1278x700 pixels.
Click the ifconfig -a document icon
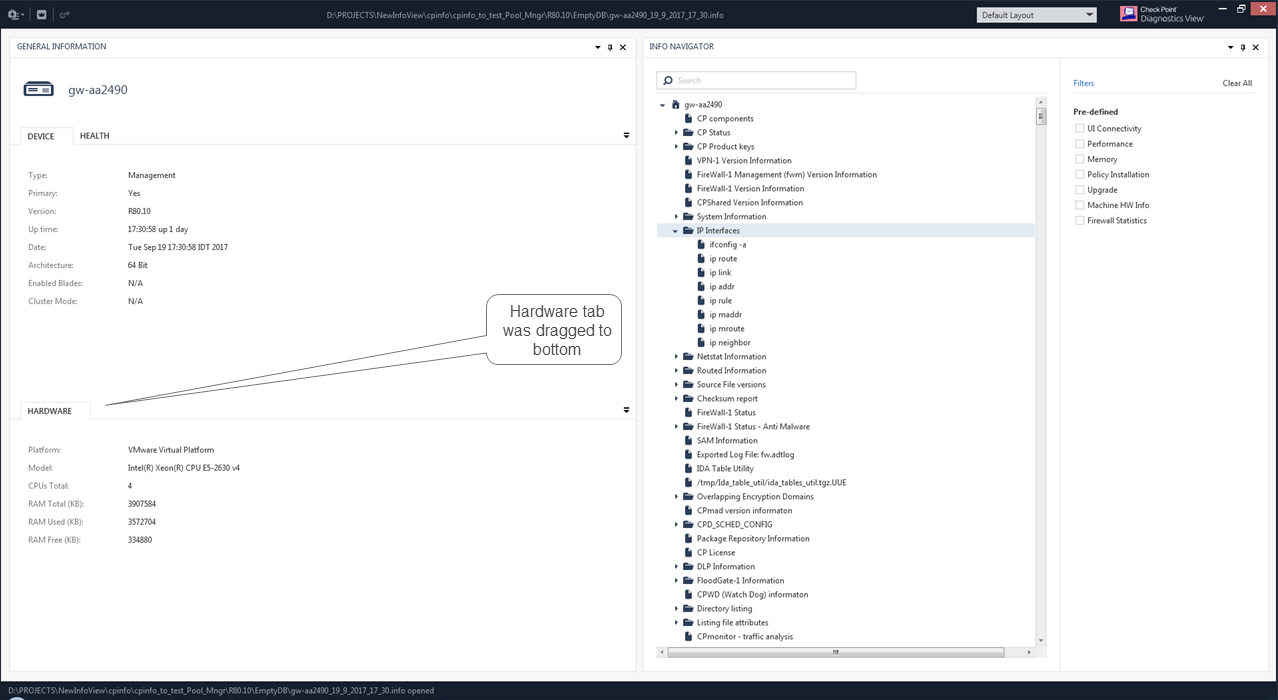[701, 244]
